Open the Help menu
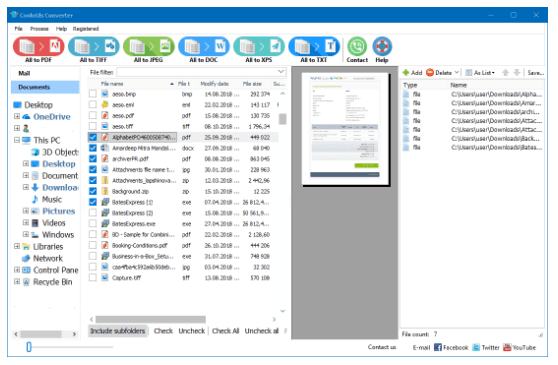The image size is (558, 365). coord(61,28)
